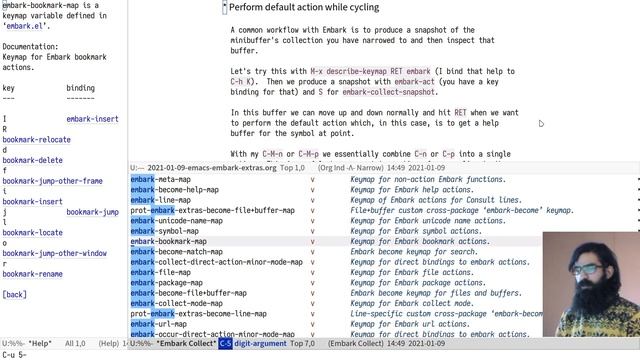Viewport: 640px width, 360px height.
Task: Select embark-file-map entry
Action: point(160,272)
